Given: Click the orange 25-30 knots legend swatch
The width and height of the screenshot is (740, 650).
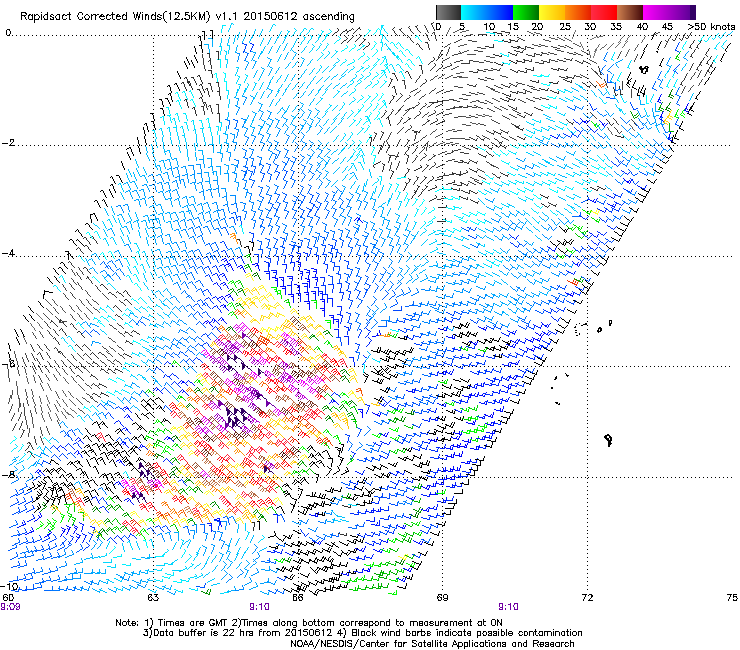Looking at the screenshot, I should 578,12.
